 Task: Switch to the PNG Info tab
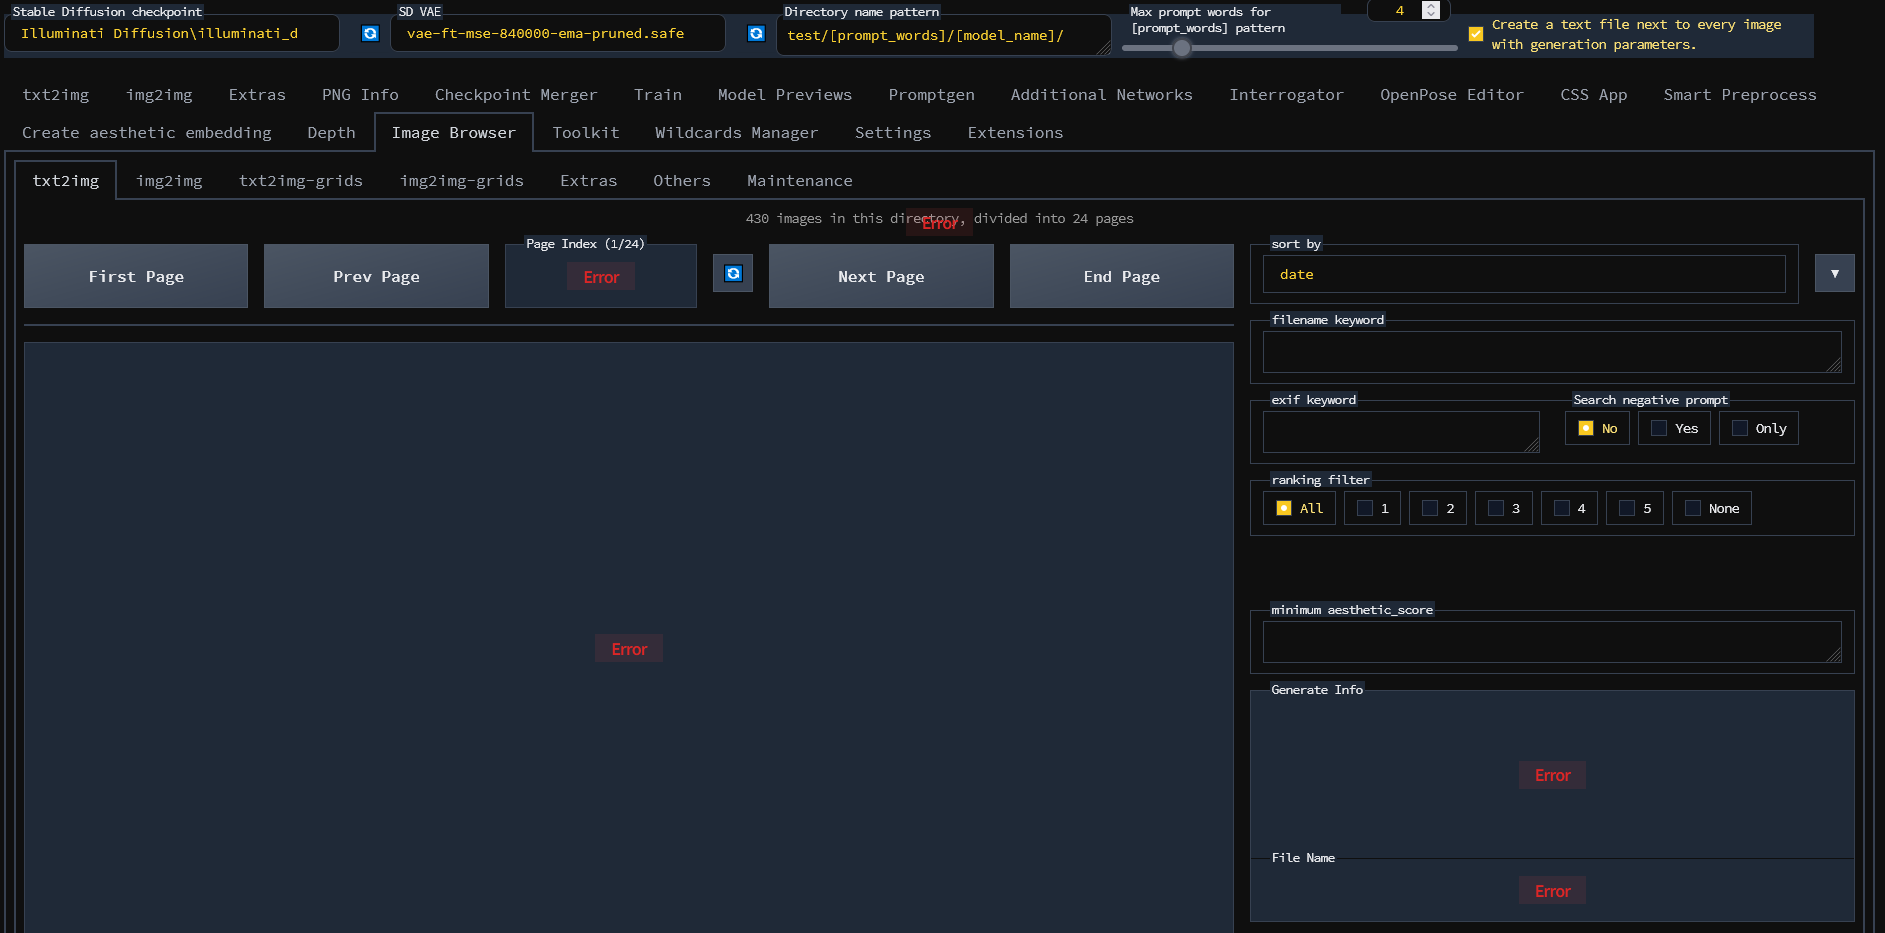tap(359, 94)
